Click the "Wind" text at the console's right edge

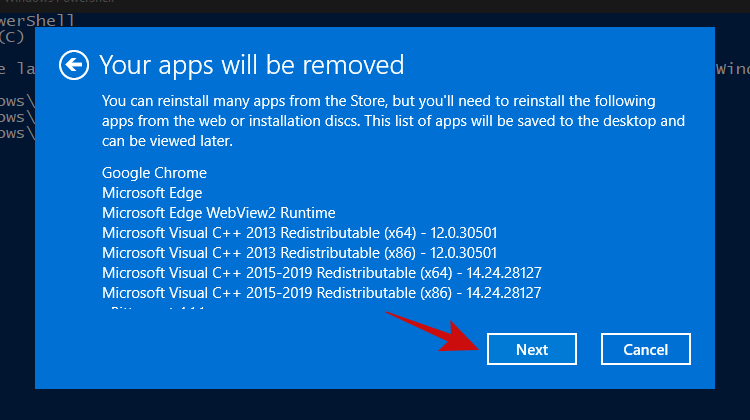point(732,69)
